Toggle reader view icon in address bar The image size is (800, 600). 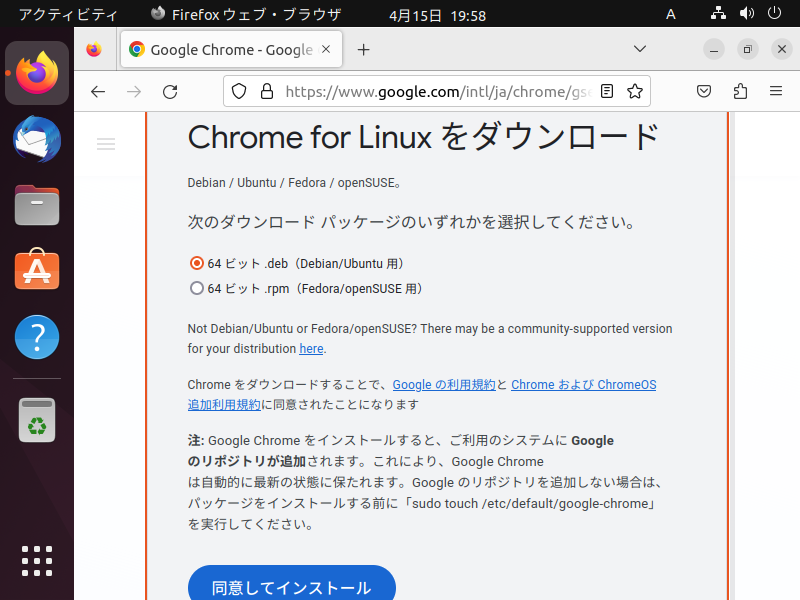point(607,91)
